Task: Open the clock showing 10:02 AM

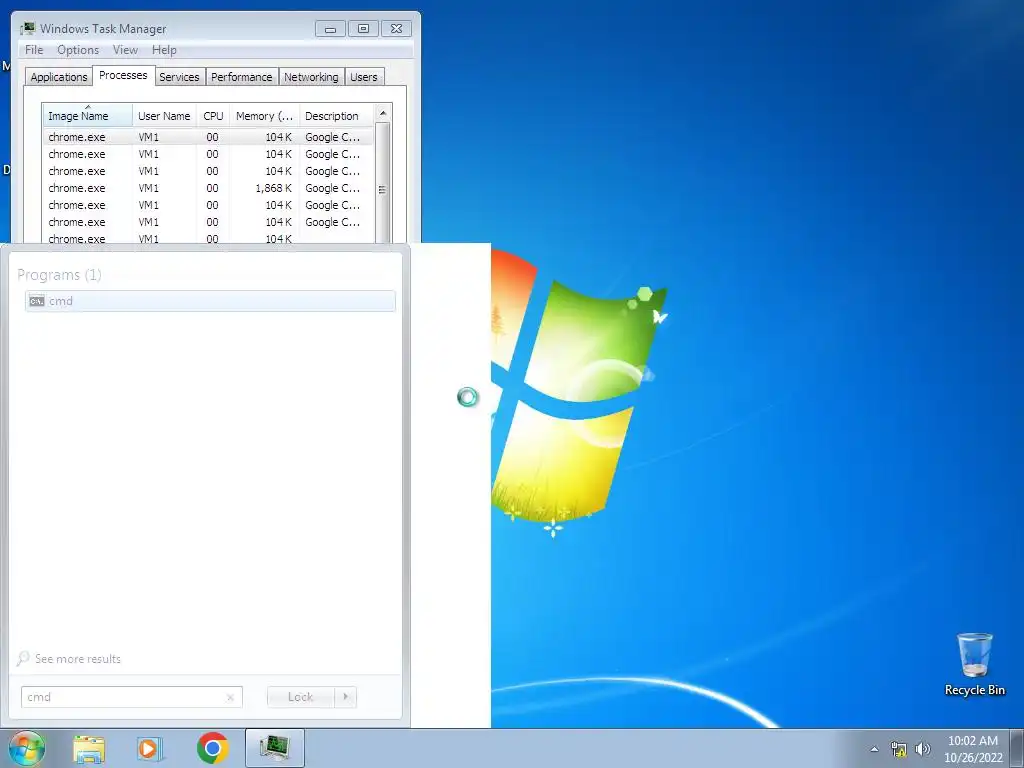Action: (x=973, y=749)
